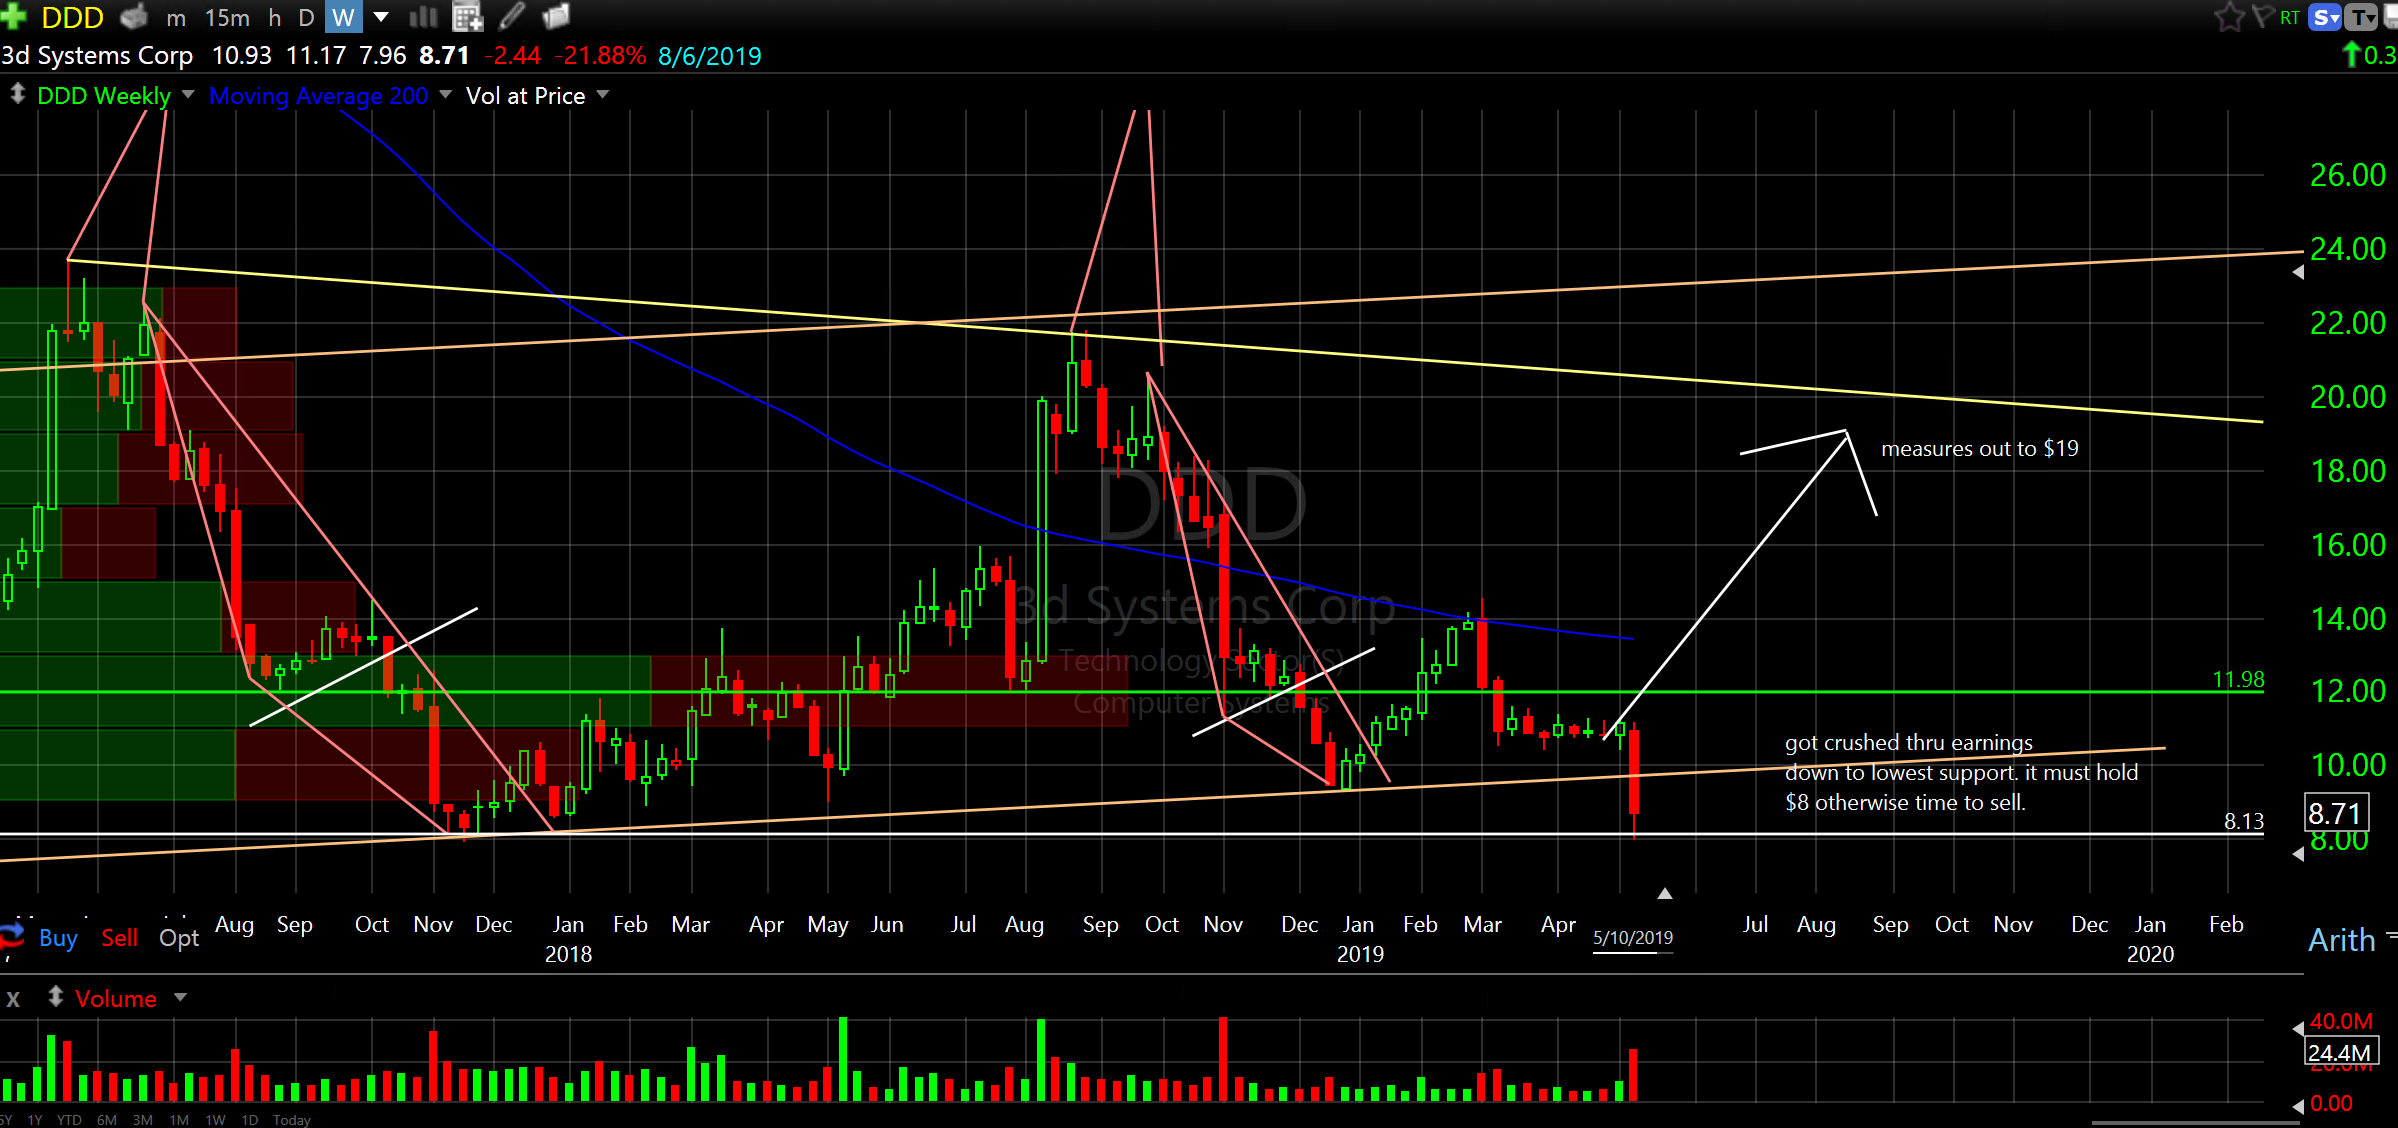Open the Vol at Price dropdown arrow

(603, 95)
